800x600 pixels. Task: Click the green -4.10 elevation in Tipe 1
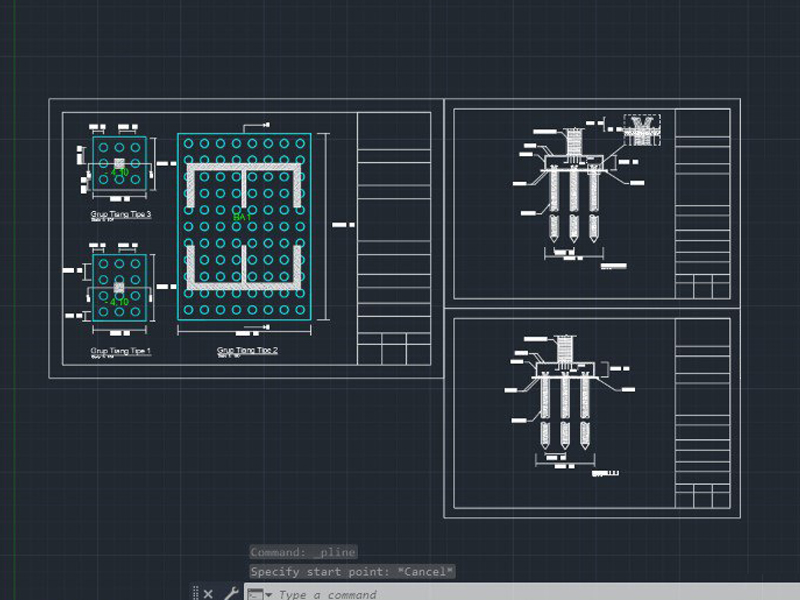tap(119, 301)
